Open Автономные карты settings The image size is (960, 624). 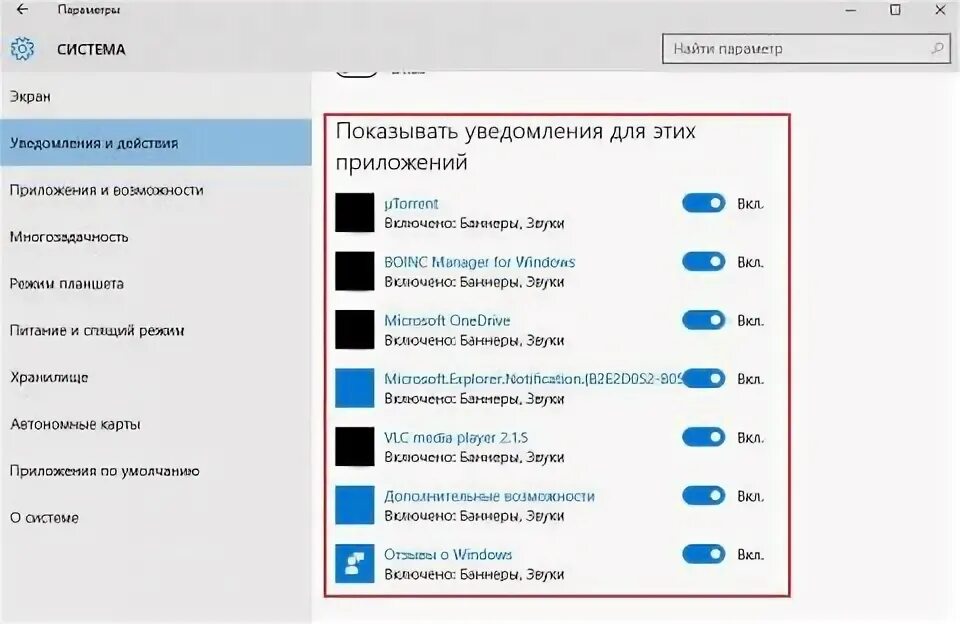click(x=156, y=424)
